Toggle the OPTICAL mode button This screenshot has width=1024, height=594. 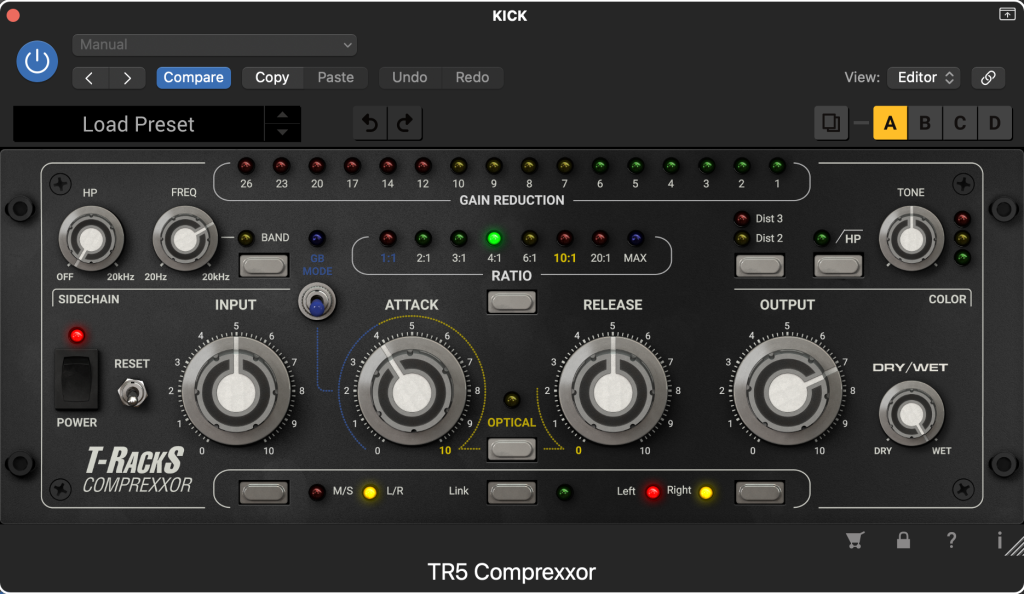point(512,449)
